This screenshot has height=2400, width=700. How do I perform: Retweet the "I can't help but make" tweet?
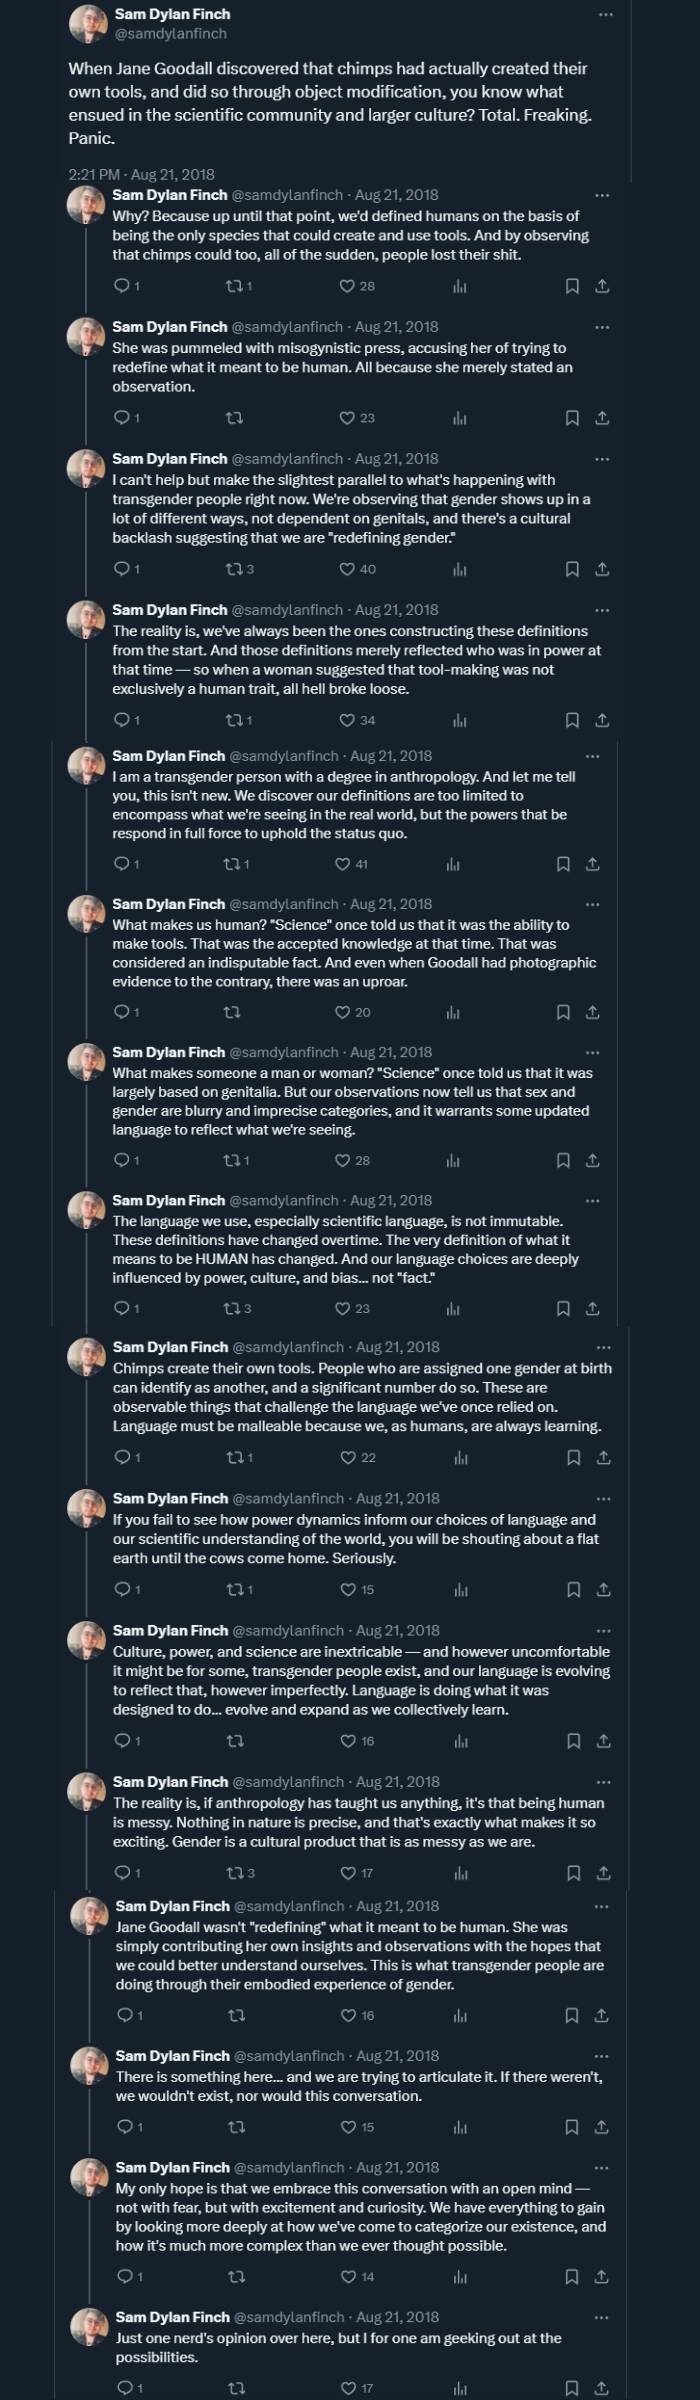235,569
